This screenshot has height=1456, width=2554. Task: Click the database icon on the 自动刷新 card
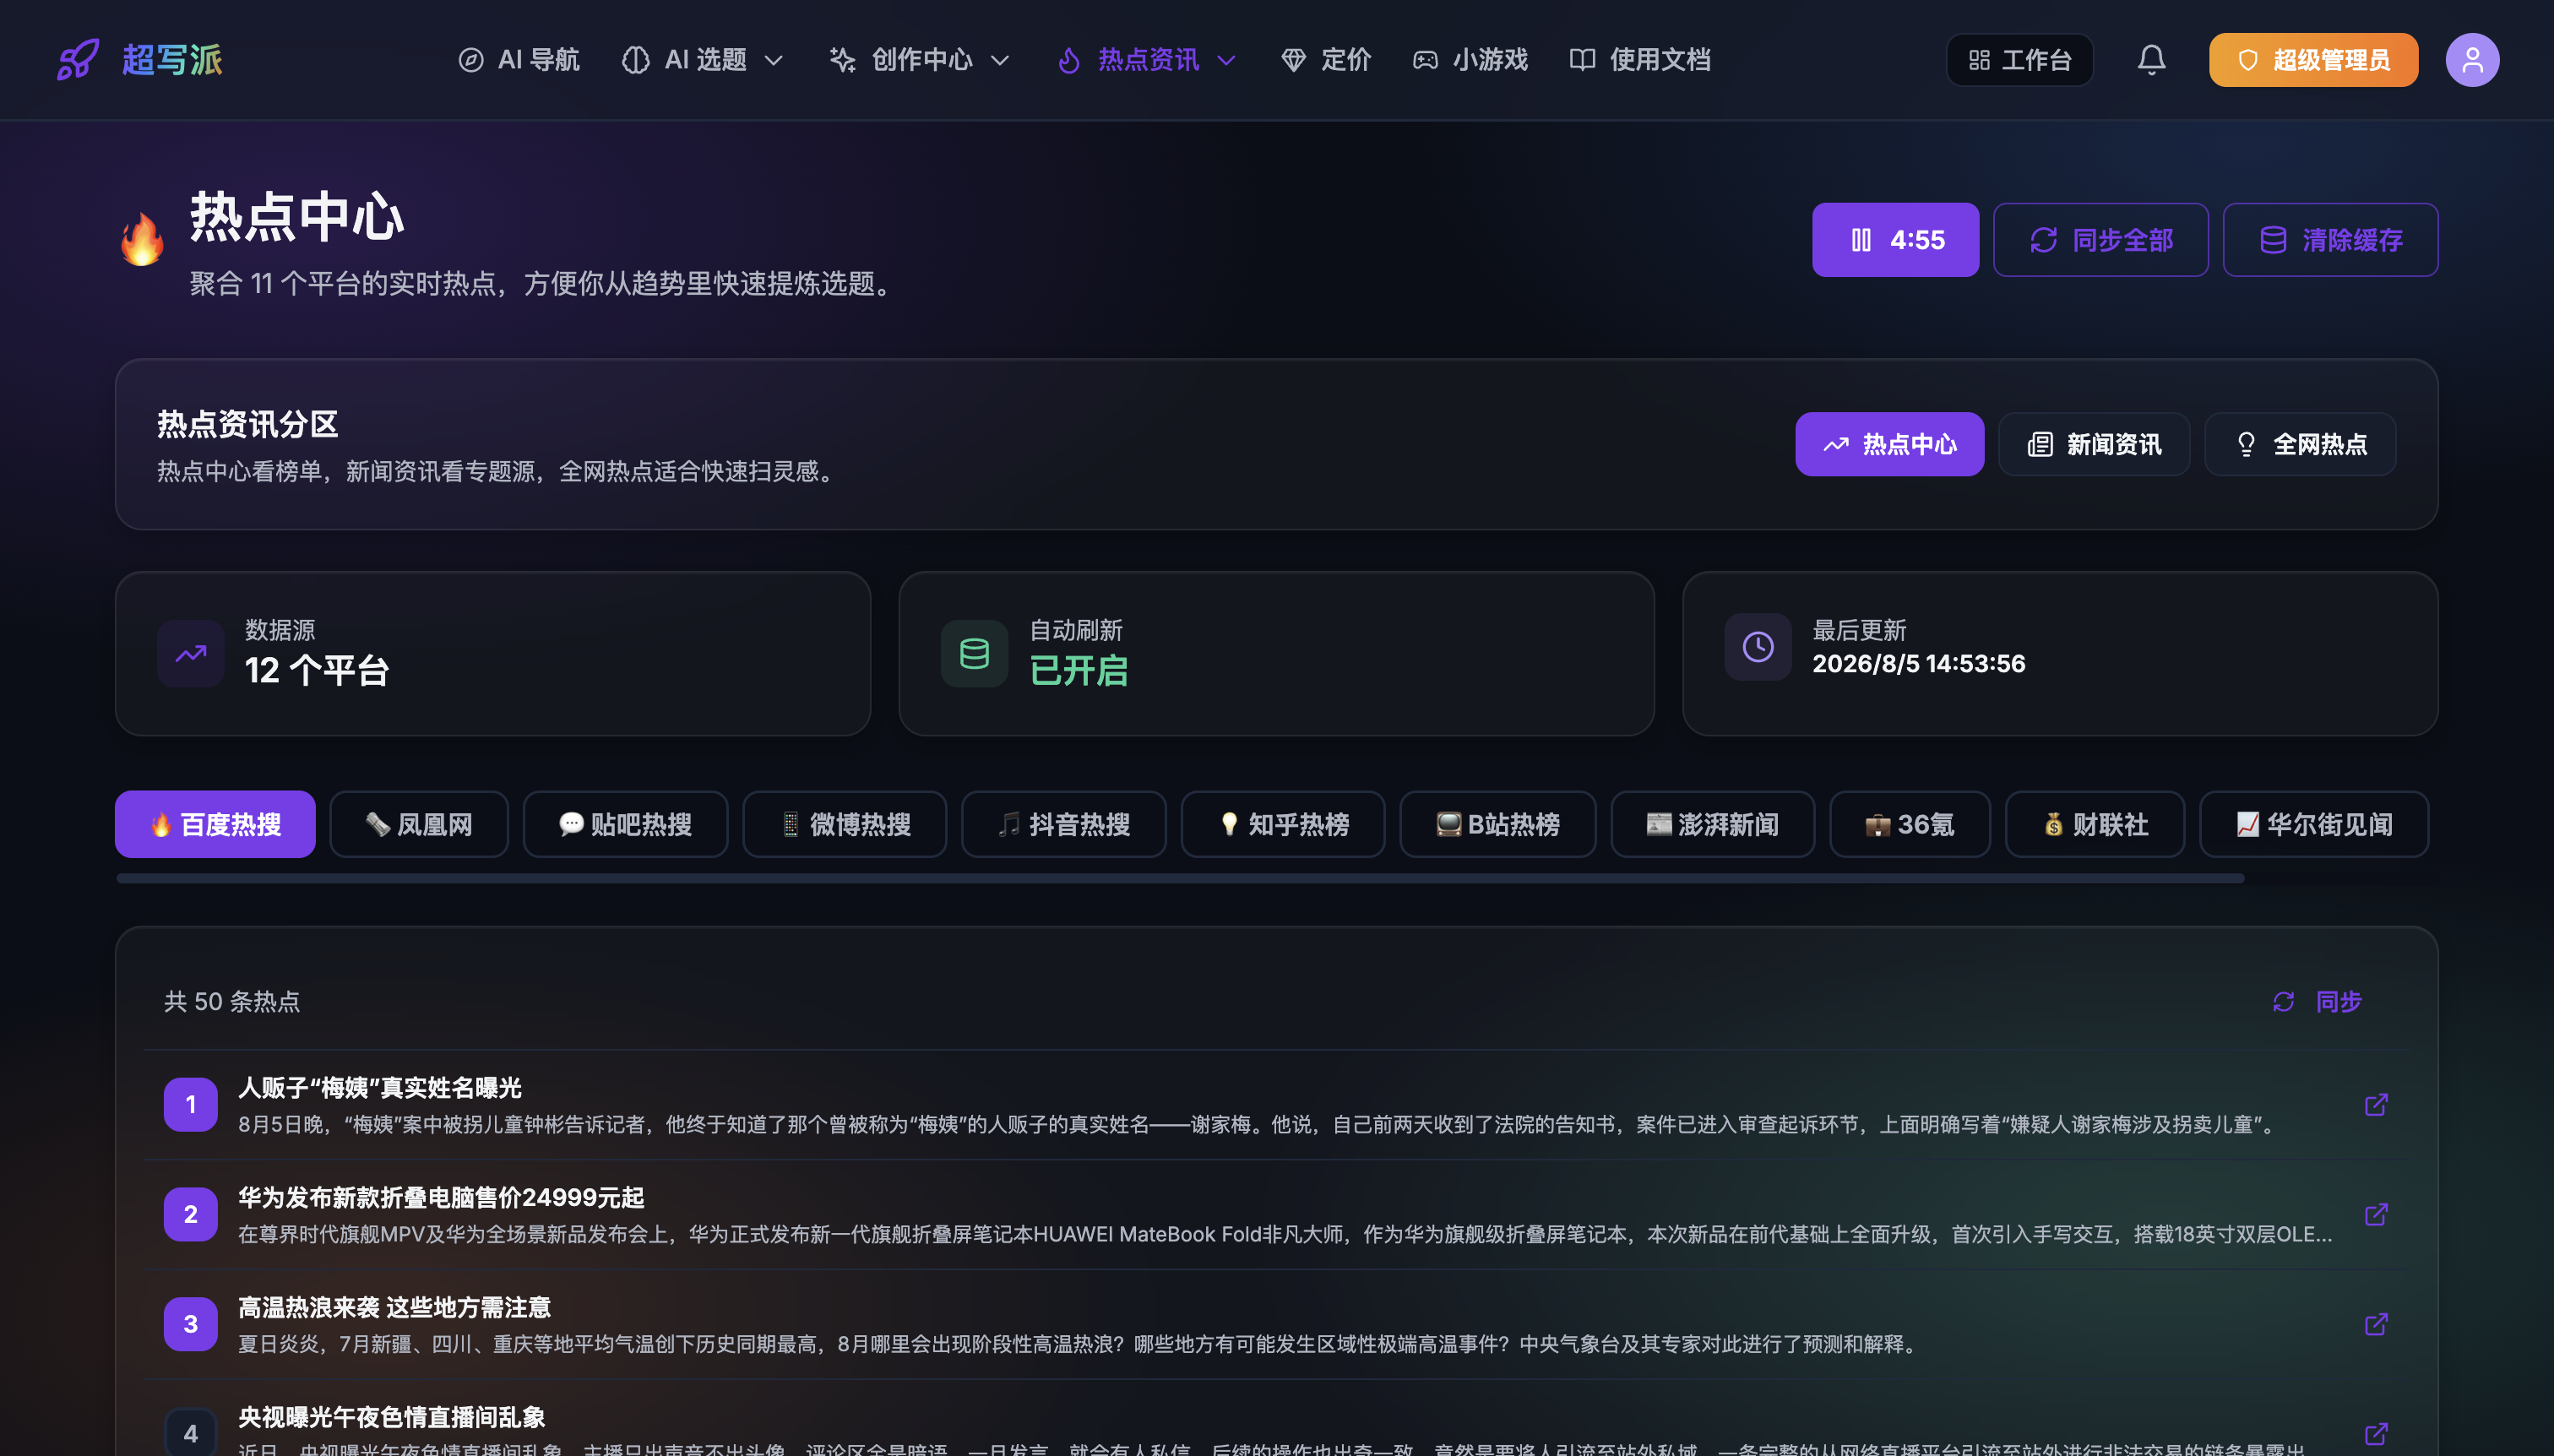pos(974,654)
